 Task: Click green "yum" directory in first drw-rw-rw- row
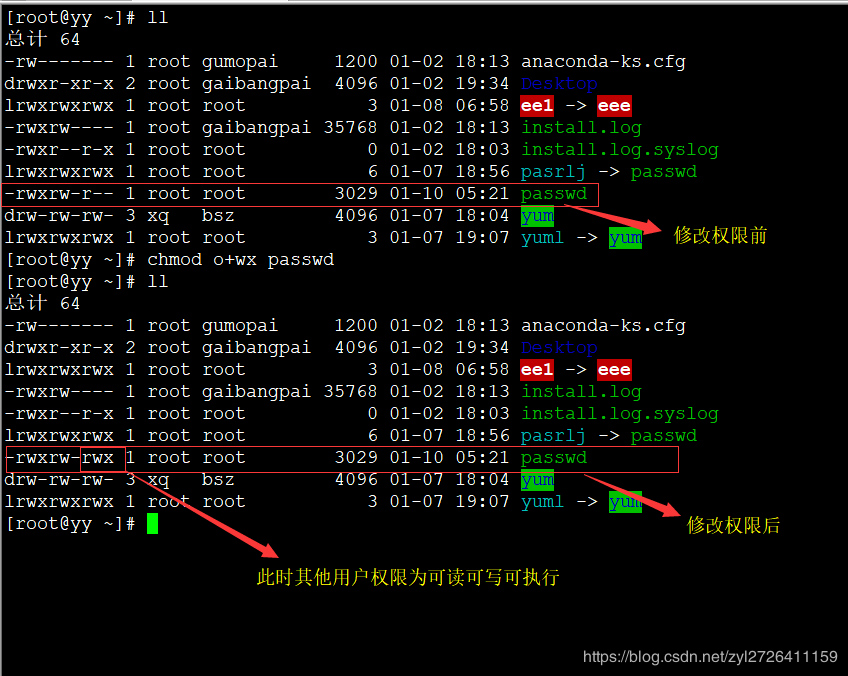pyautogui.click(x=538, y=216)
